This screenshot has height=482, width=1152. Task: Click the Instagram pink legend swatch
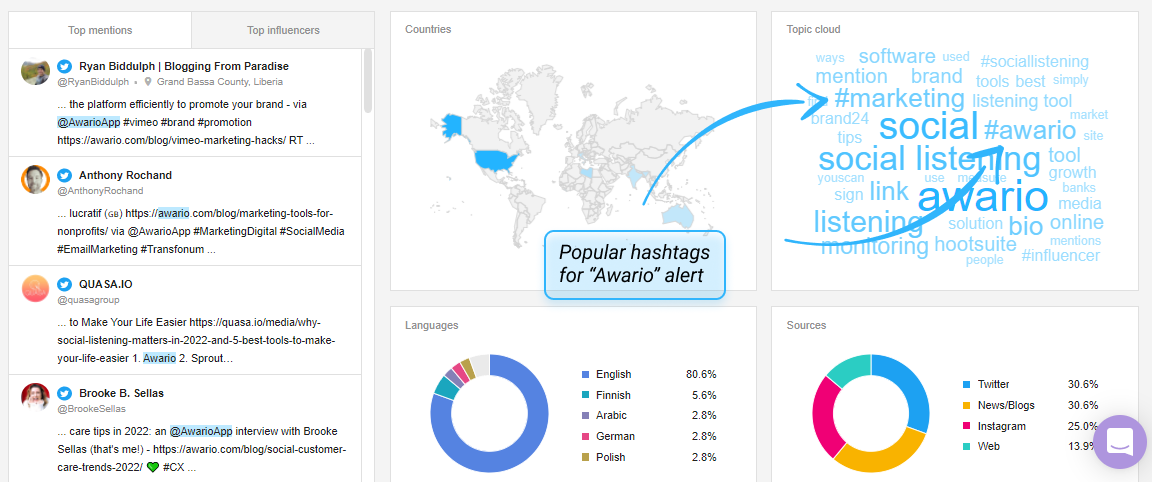click(966, 426)
